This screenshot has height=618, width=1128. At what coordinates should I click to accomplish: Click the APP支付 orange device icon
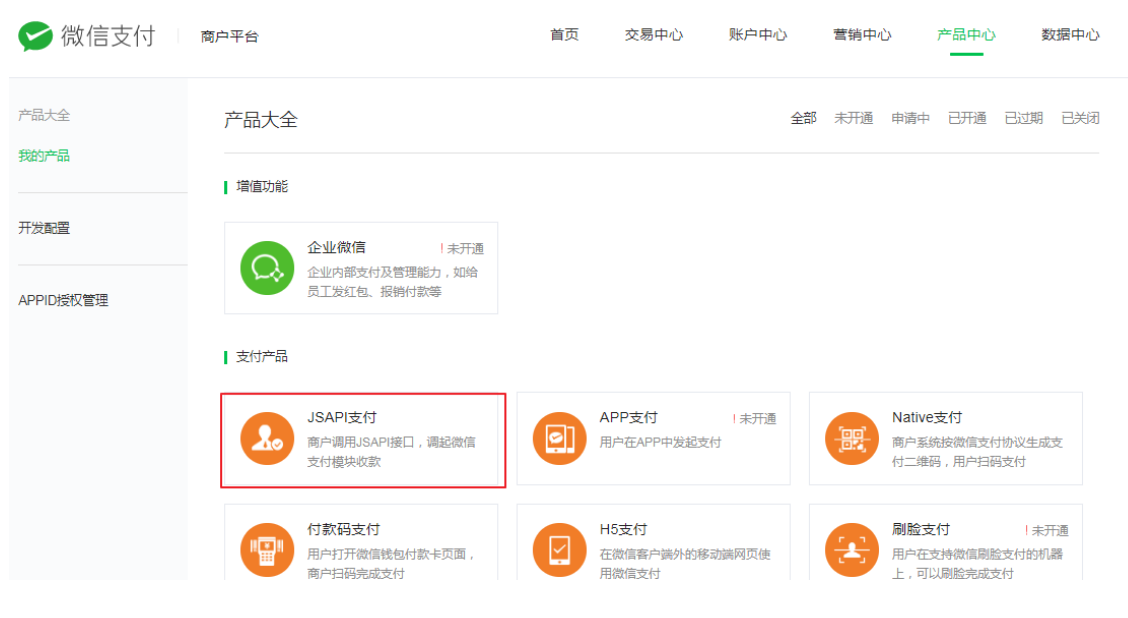[560, 438]
